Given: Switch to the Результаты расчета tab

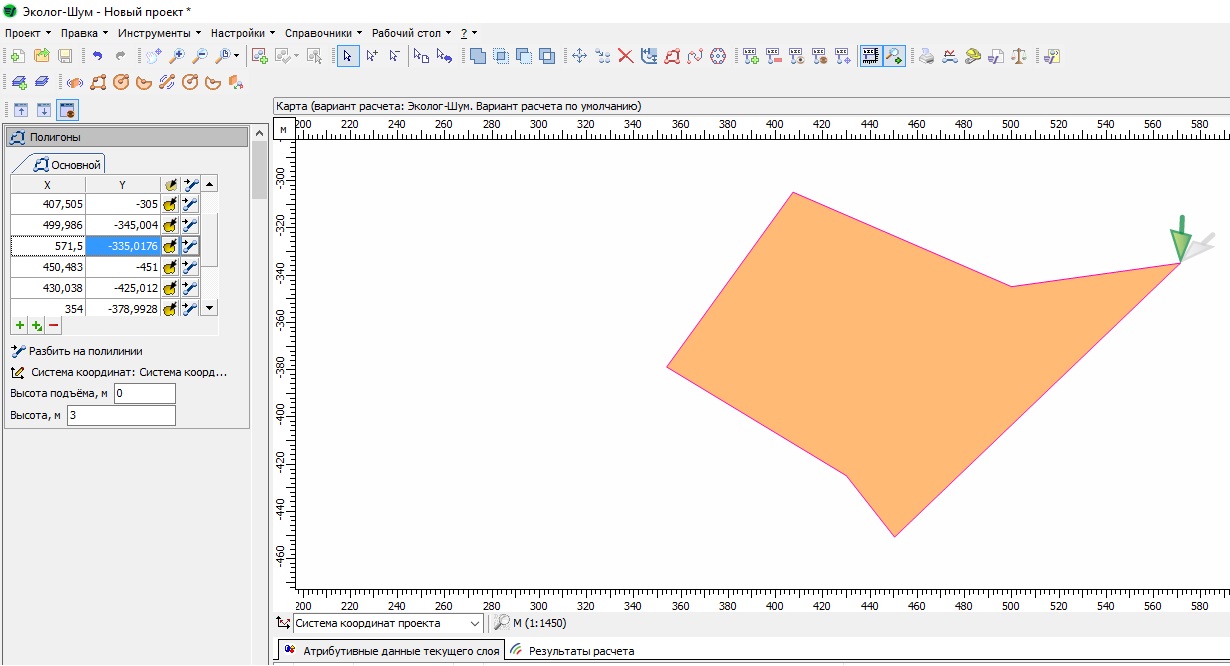Looking at the screenshot, I should (580, 651).
